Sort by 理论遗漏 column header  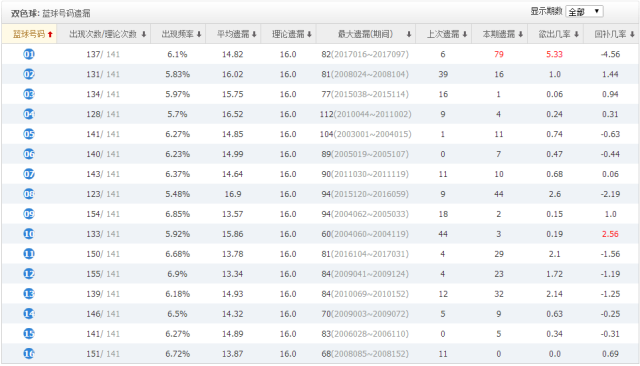(289, 34)
